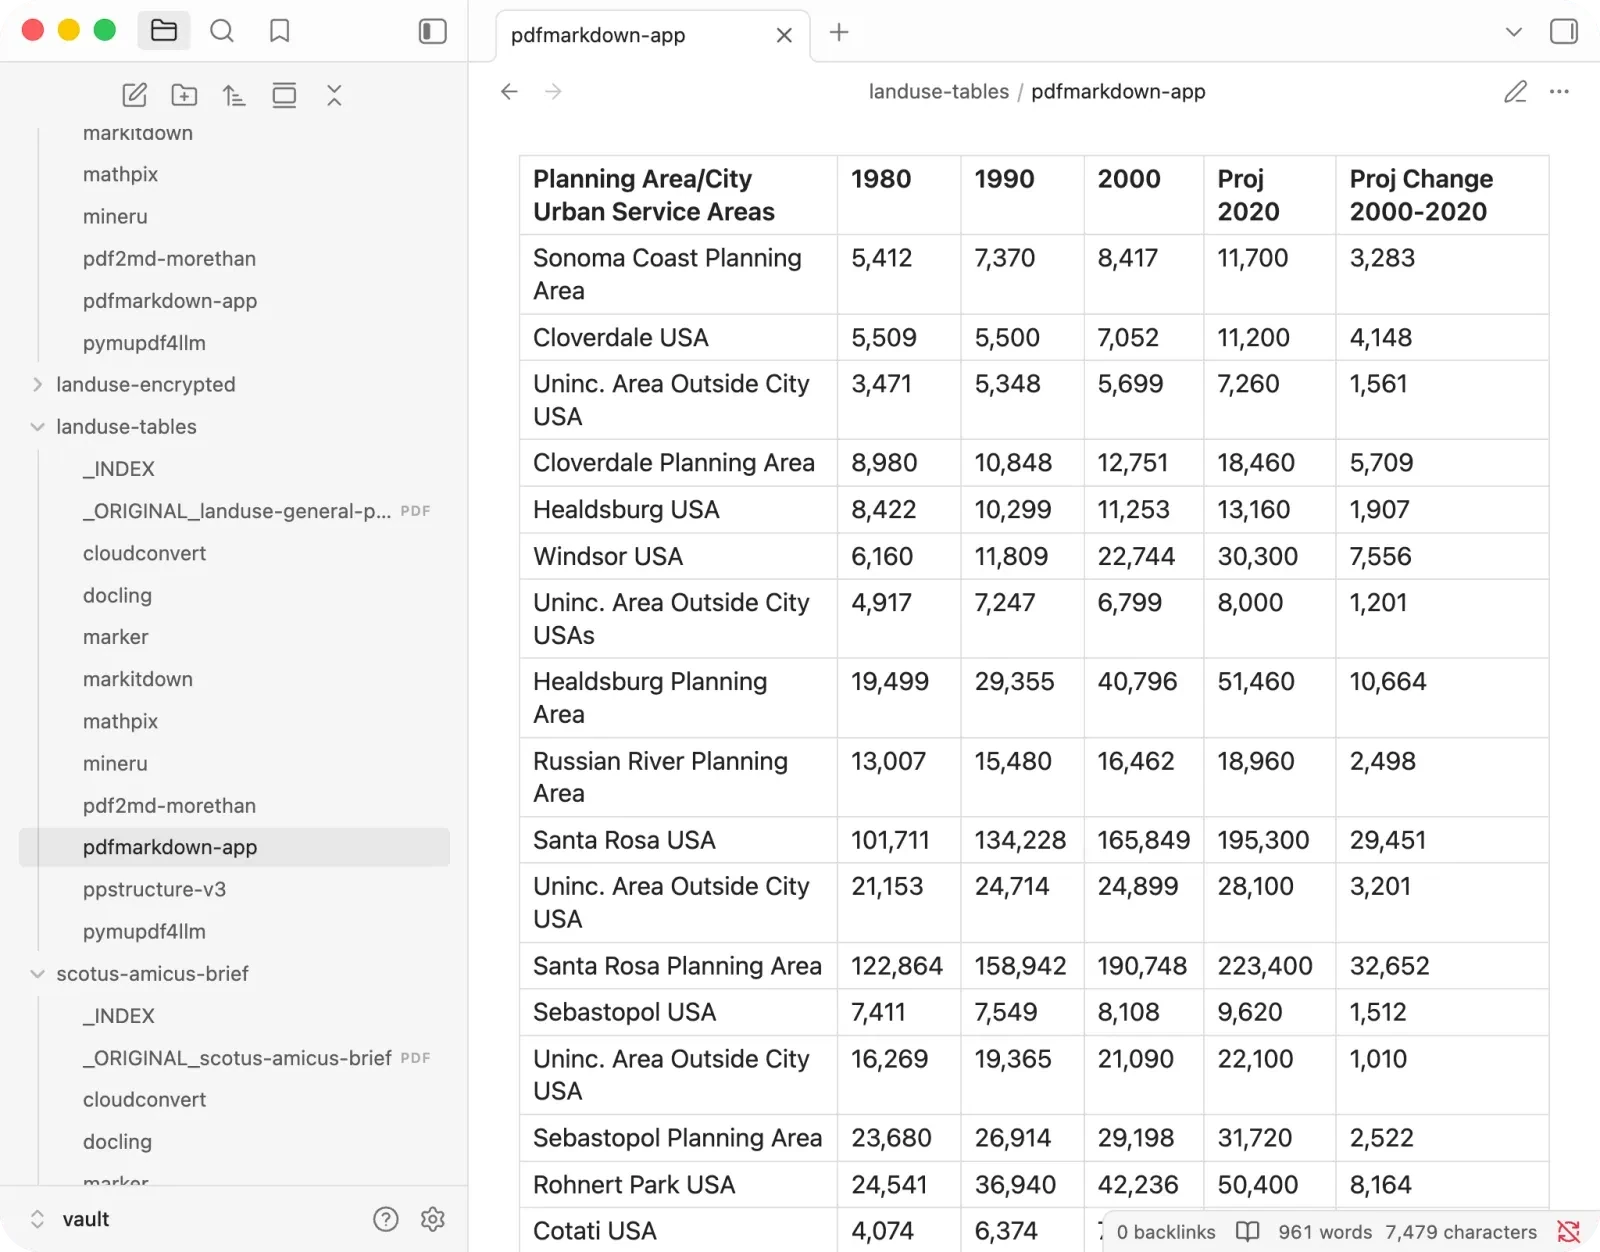The height and width of the screenshot is (1252, 1600).
Task: Click the 7,479 characters count
Action: [1461, 1232]
